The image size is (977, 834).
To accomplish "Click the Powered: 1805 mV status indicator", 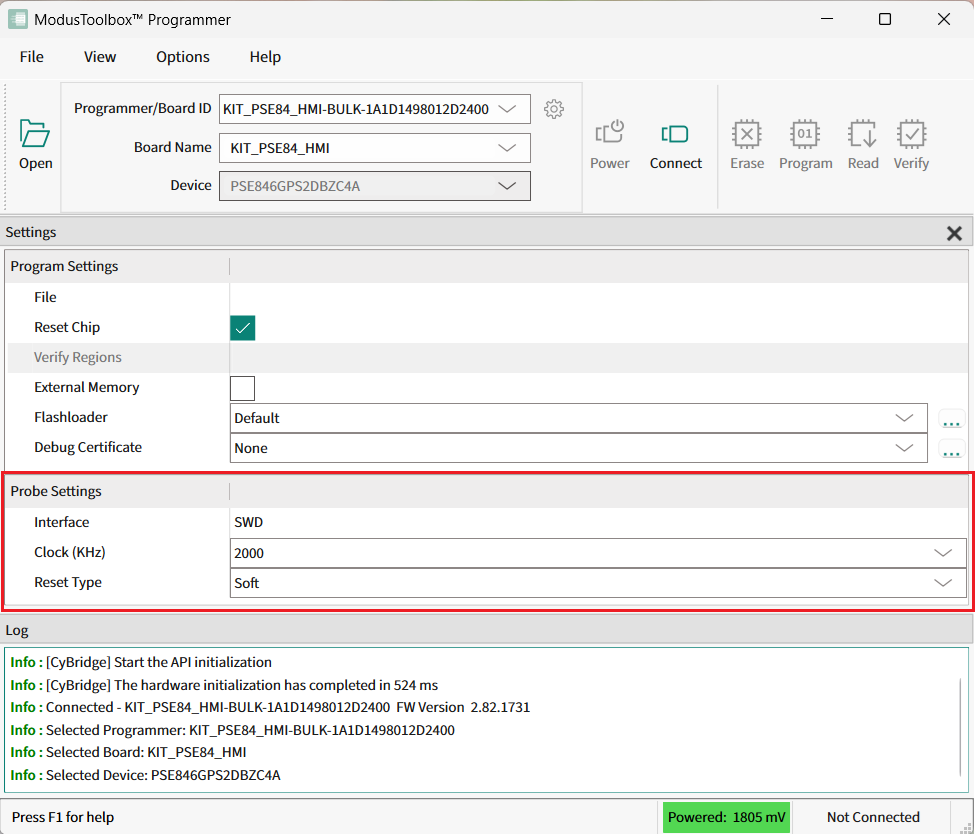I will click(x=726, y=817).
